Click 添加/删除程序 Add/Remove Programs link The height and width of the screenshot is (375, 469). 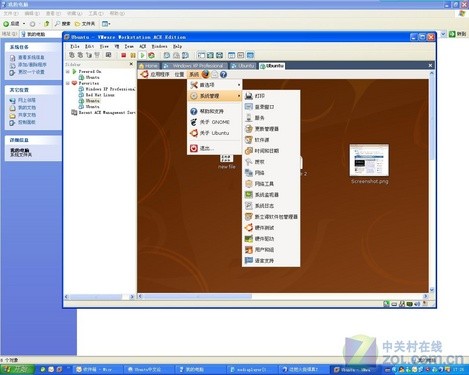(28, 65)
